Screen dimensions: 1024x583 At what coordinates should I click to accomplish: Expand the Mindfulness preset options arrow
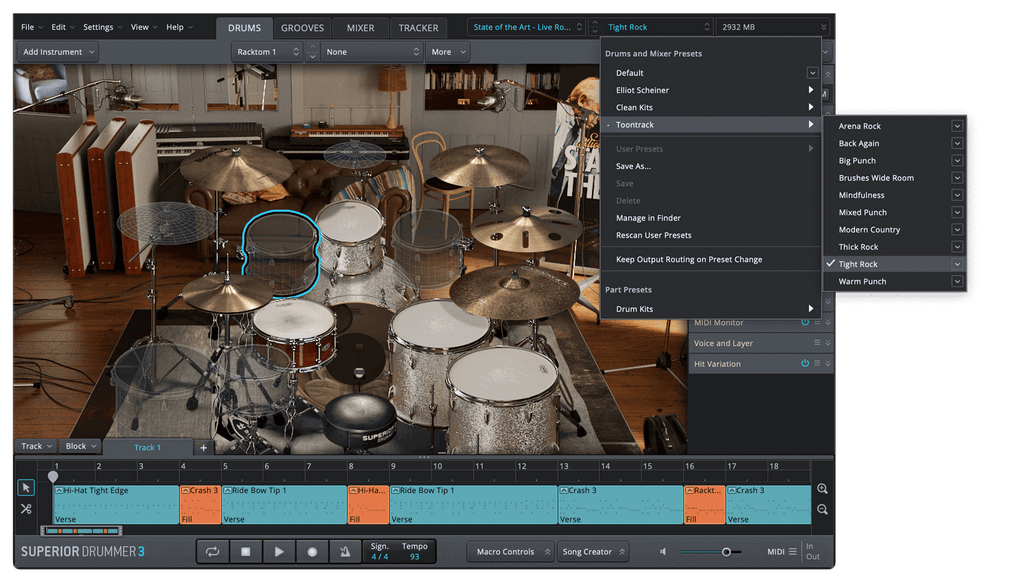pos(957,195)
